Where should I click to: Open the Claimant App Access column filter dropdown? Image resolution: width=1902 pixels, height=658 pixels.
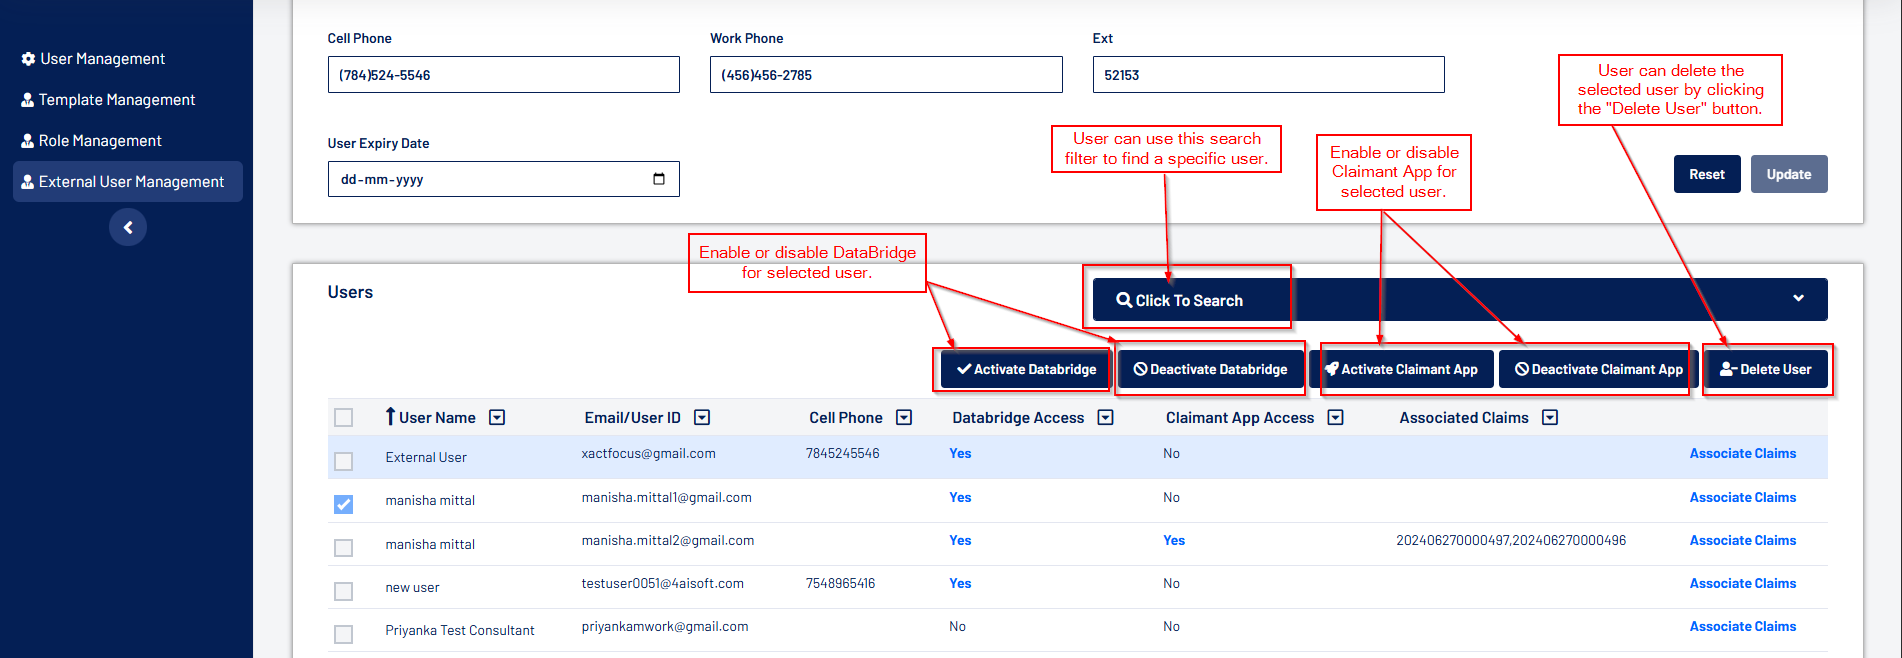(x=1335, y=418)
